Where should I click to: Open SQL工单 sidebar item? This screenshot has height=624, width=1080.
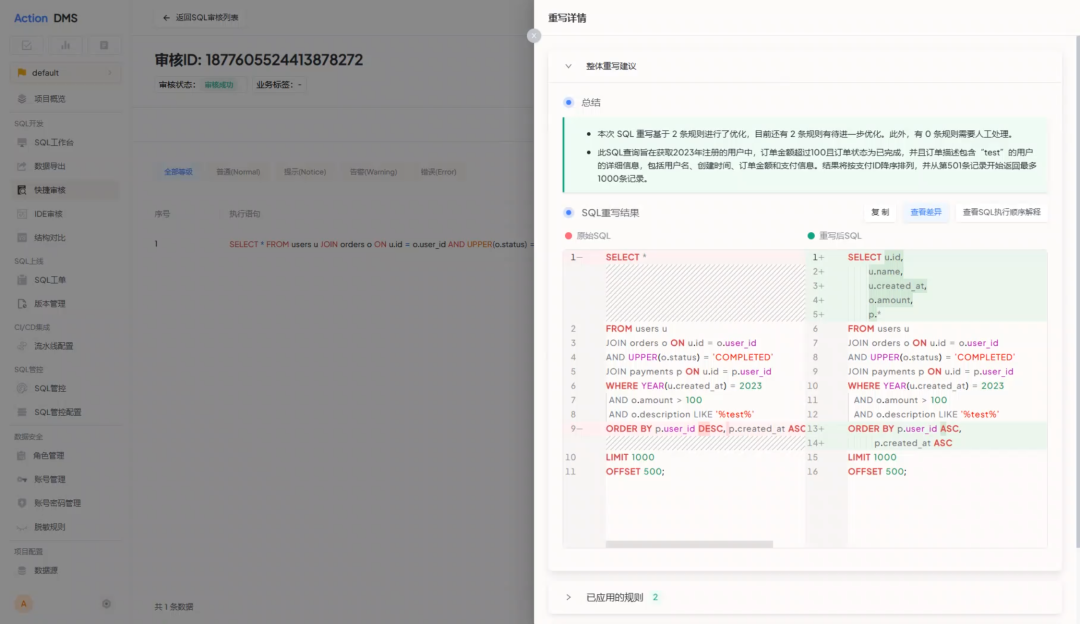pyautogui.click(x=65, y=280)
